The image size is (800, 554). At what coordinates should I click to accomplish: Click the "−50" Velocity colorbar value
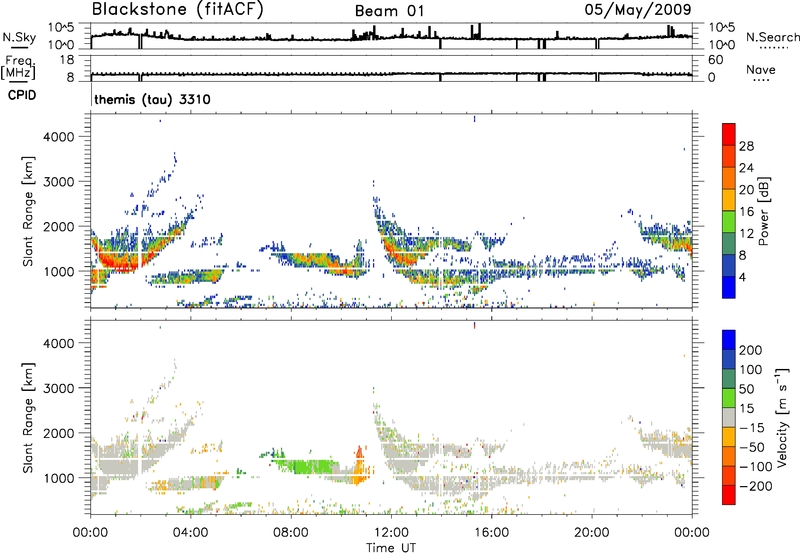pos(752,447)
